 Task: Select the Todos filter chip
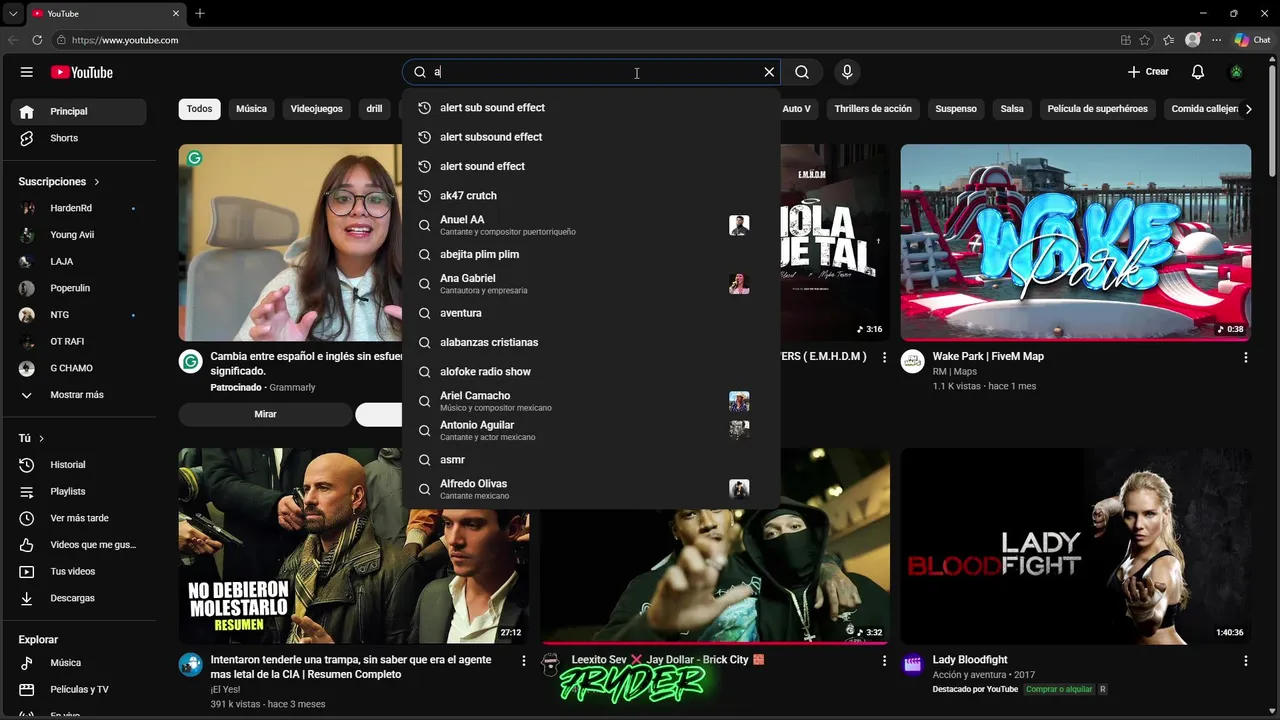[200, 109]
